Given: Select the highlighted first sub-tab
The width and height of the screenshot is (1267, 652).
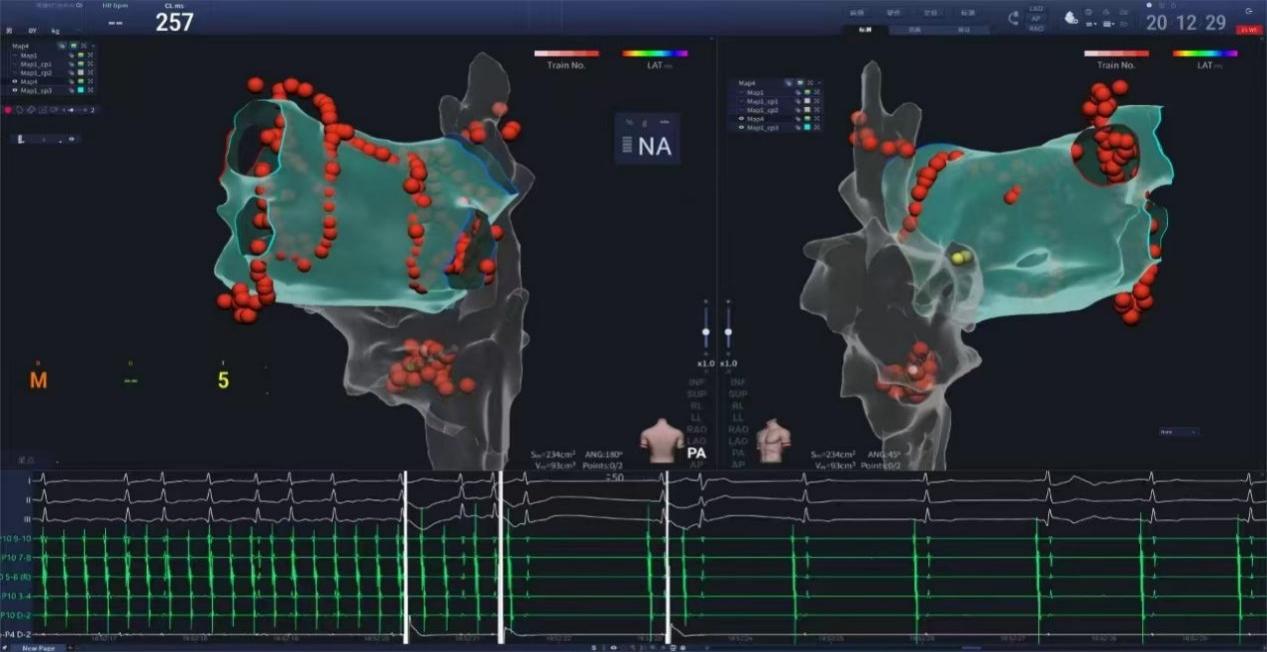Looking at the screenshot, I should pos(865,30).
